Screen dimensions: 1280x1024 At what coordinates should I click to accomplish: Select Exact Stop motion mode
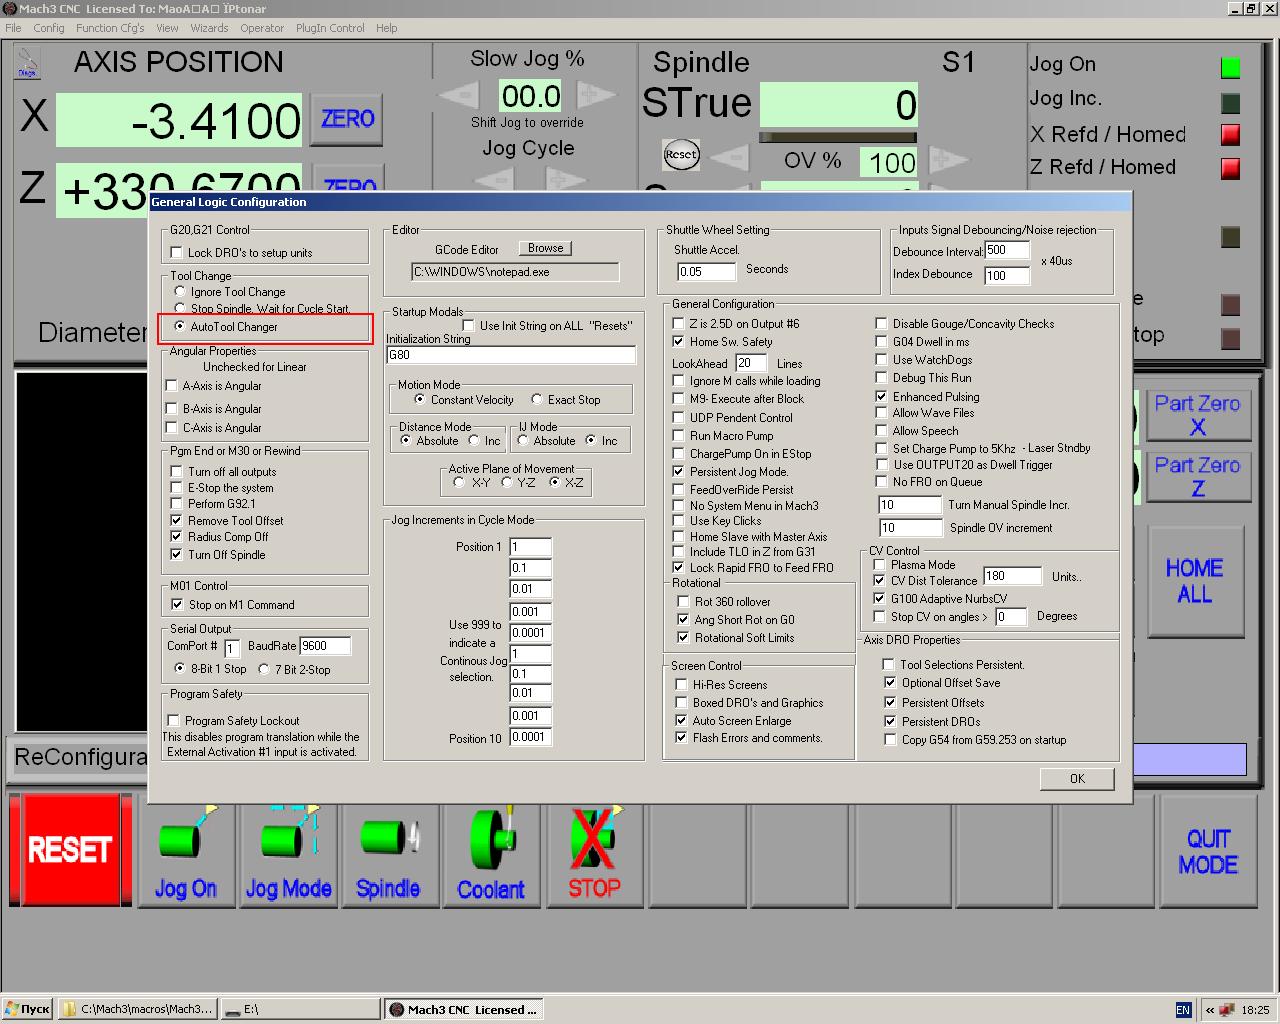(x=537, y=399)
